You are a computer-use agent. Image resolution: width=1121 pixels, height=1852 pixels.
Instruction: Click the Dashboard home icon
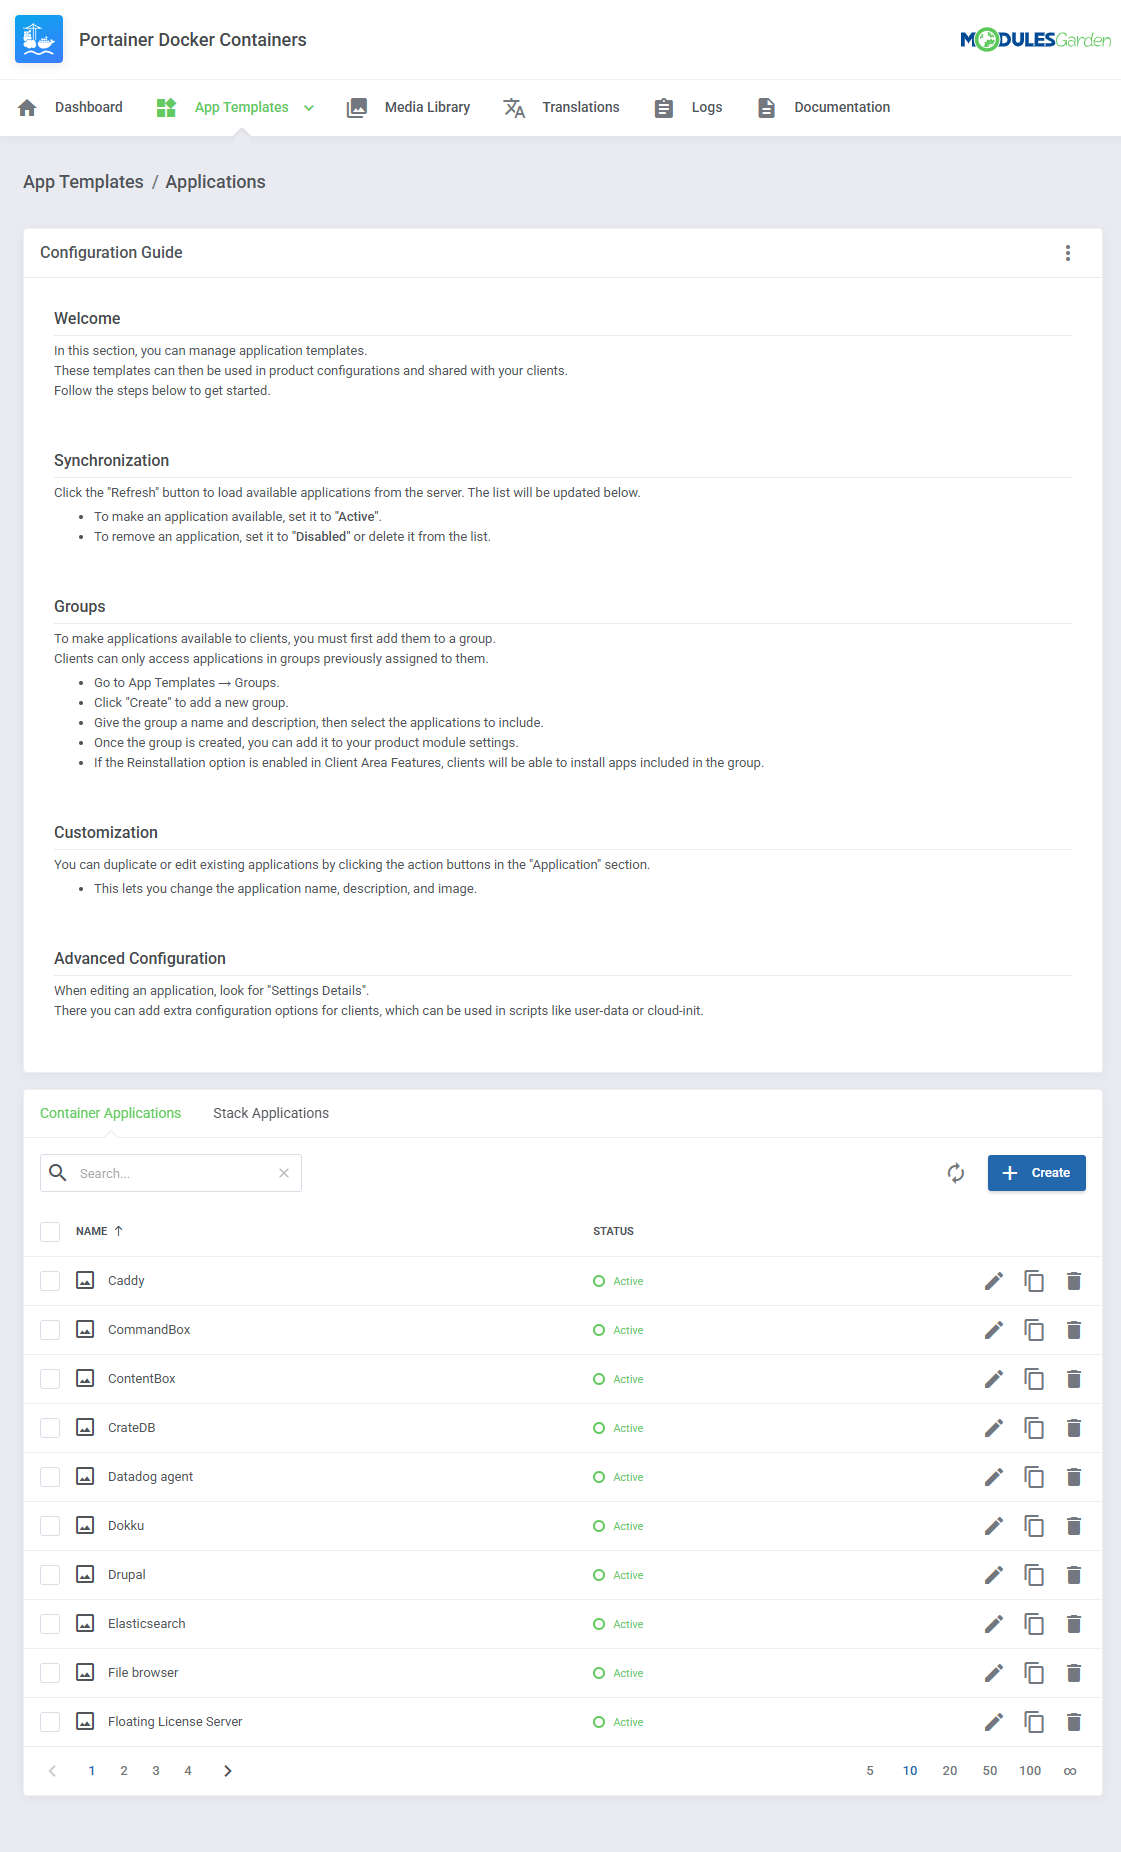(x=27, y=108)
